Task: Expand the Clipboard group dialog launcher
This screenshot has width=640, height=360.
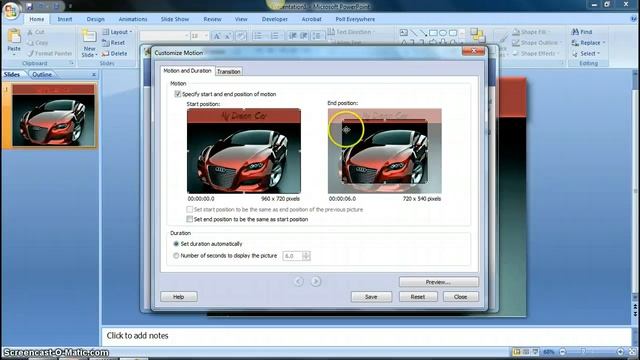Action: [71, 63]
